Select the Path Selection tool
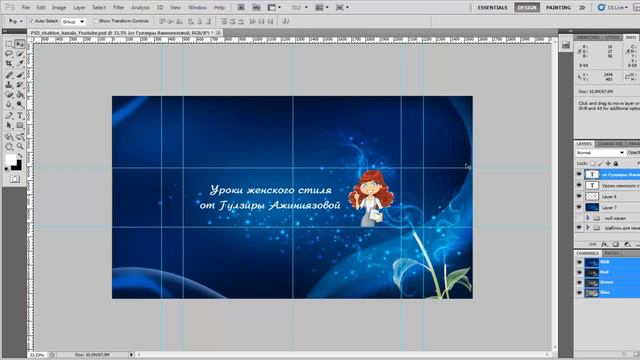The height and width of the screenshot is (360, 640). coord(9,126)
